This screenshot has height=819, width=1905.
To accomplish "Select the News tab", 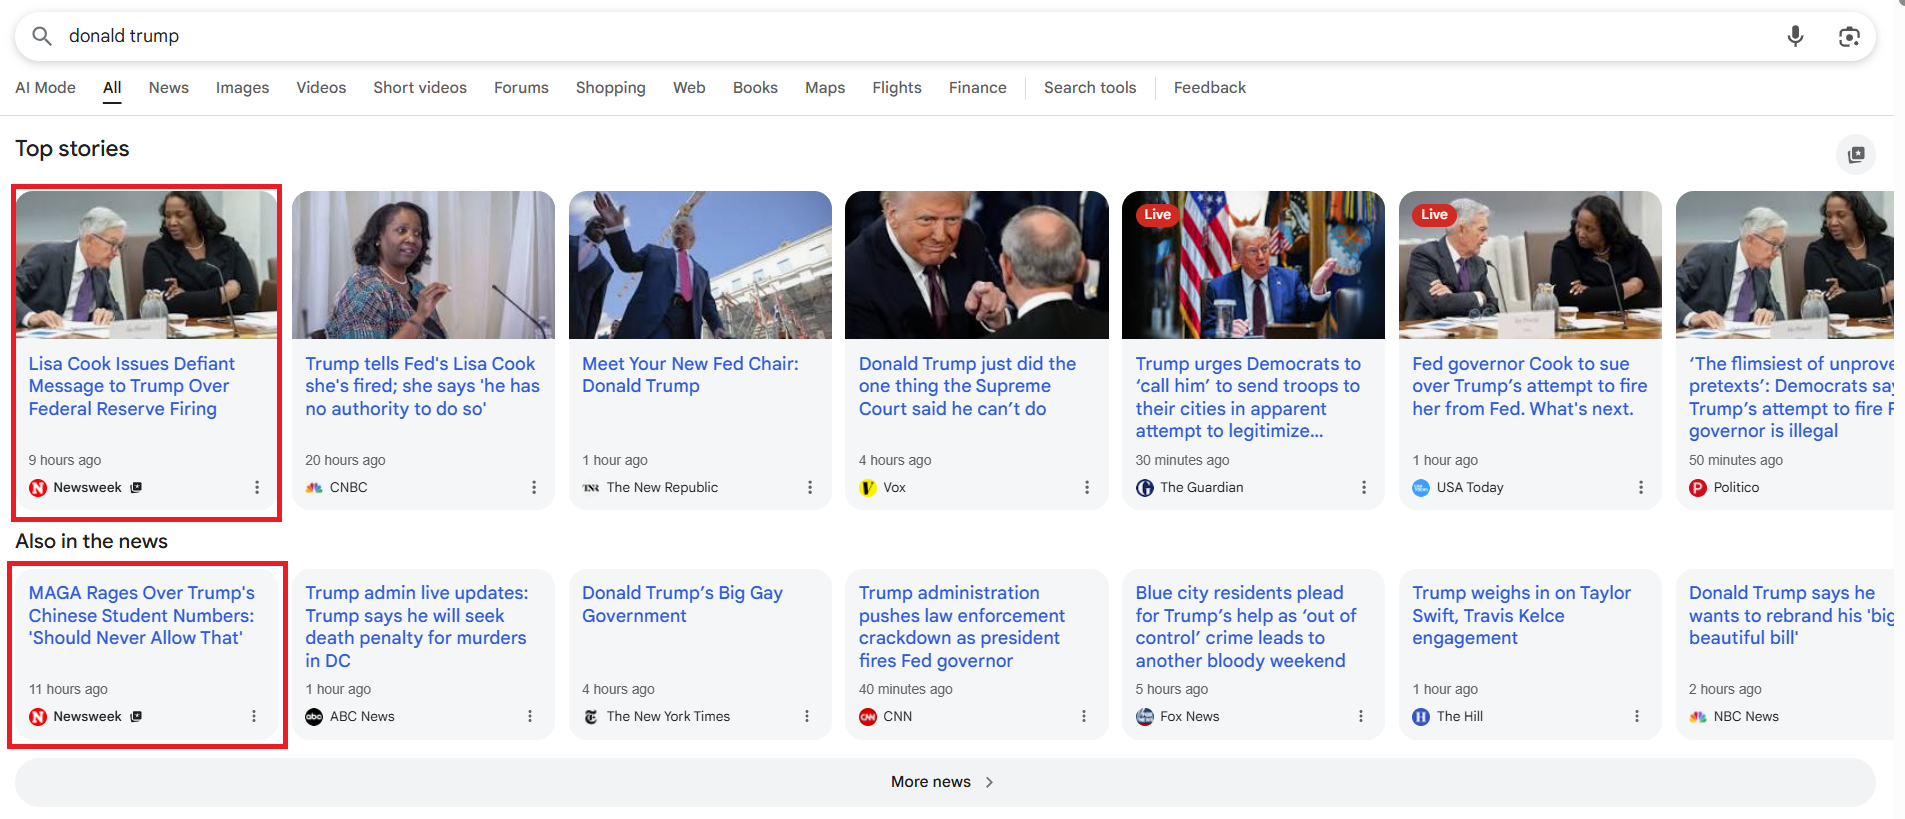I will [x=169, y=88].
